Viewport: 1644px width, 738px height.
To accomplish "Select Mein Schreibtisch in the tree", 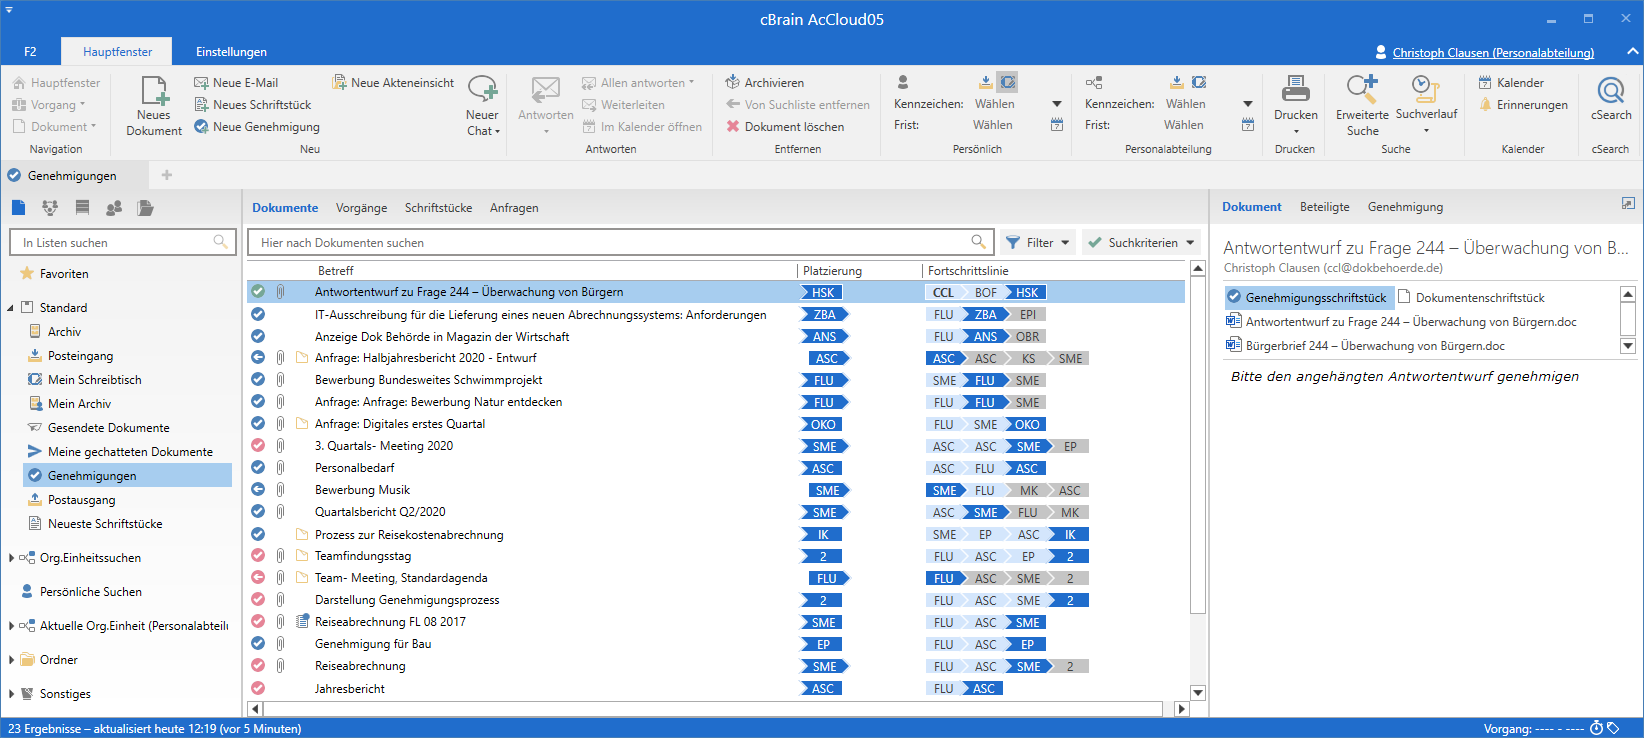I will (94, 380).
